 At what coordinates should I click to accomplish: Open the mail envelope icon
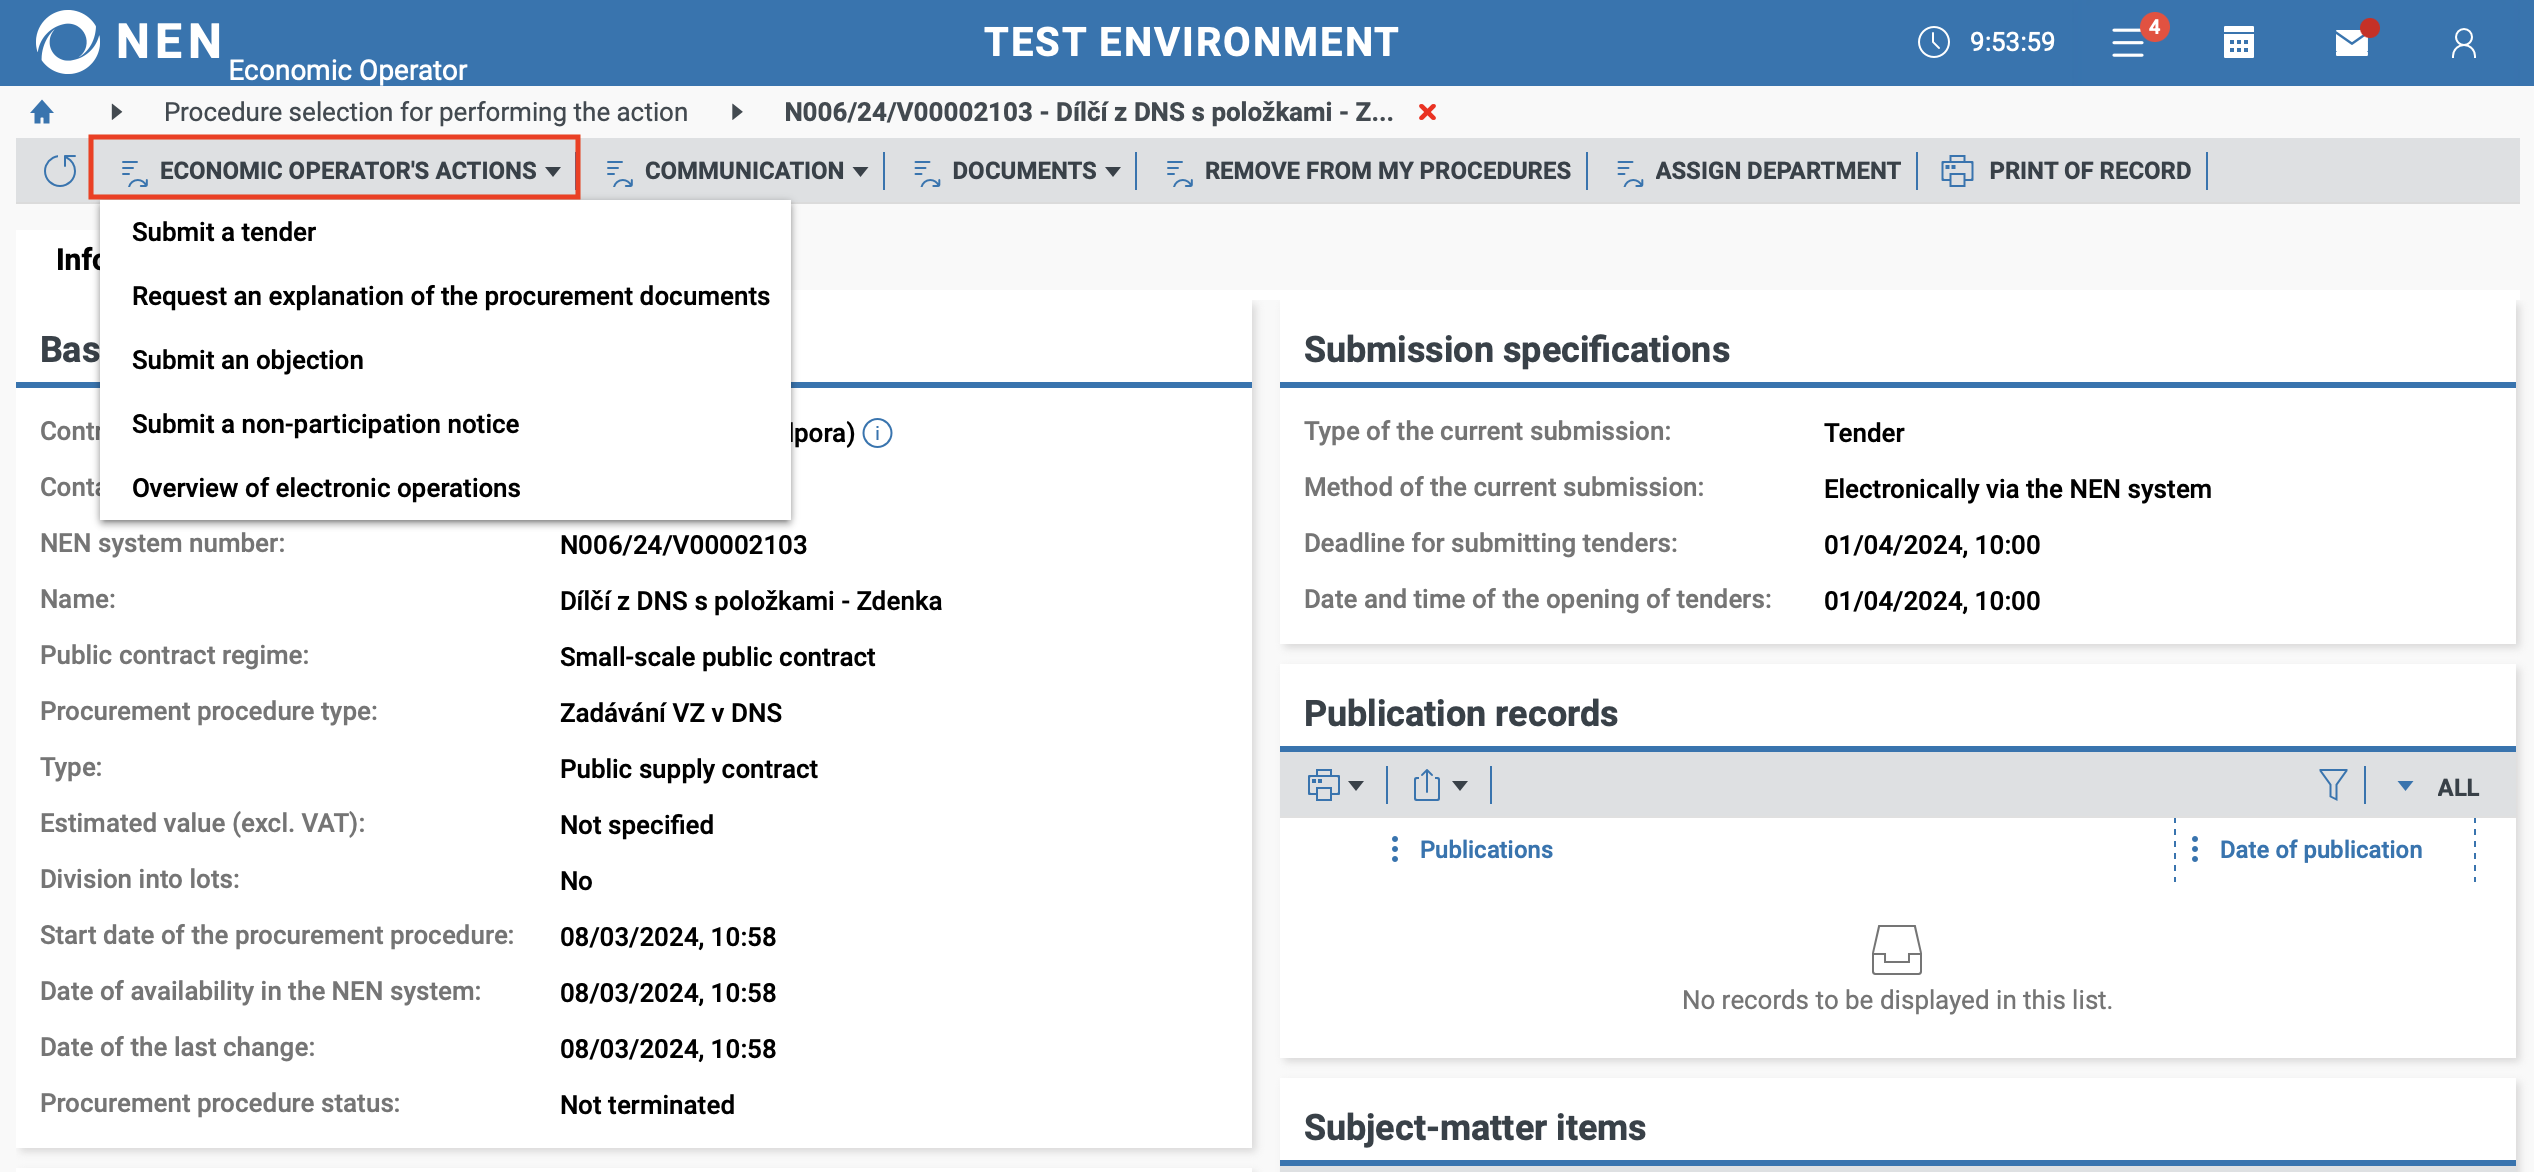2351,43
